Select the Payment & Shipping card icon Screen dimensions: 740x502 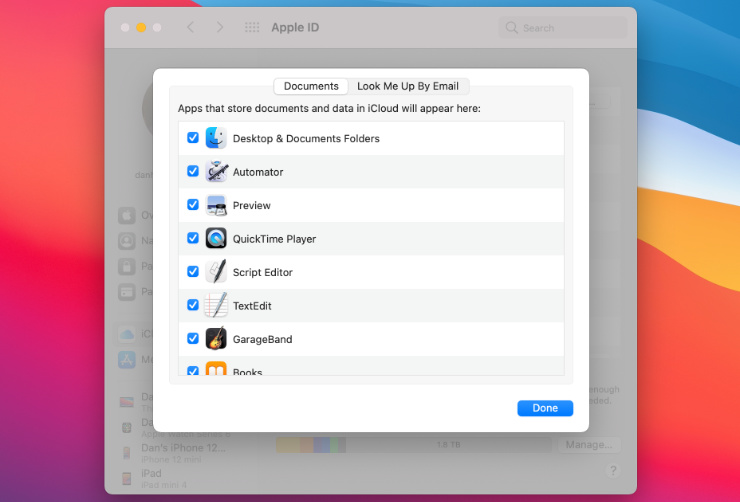click(x=126, y=292)
